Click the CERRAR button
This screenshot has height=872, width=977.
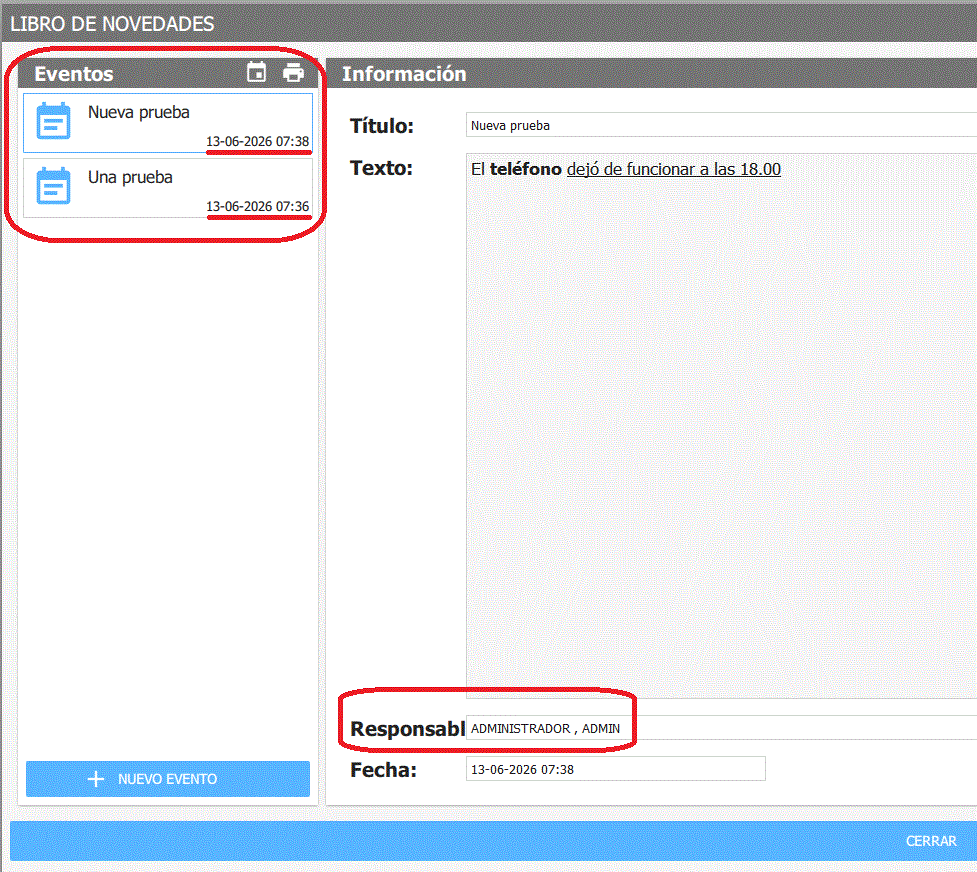tap(930, 841)
